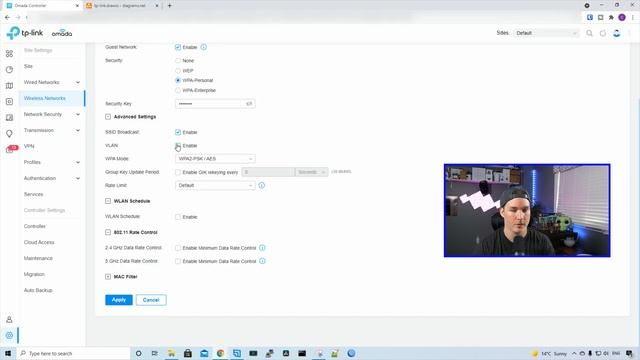Expand the MAC Filter section
640x360 pixels.
click(108, 277)
